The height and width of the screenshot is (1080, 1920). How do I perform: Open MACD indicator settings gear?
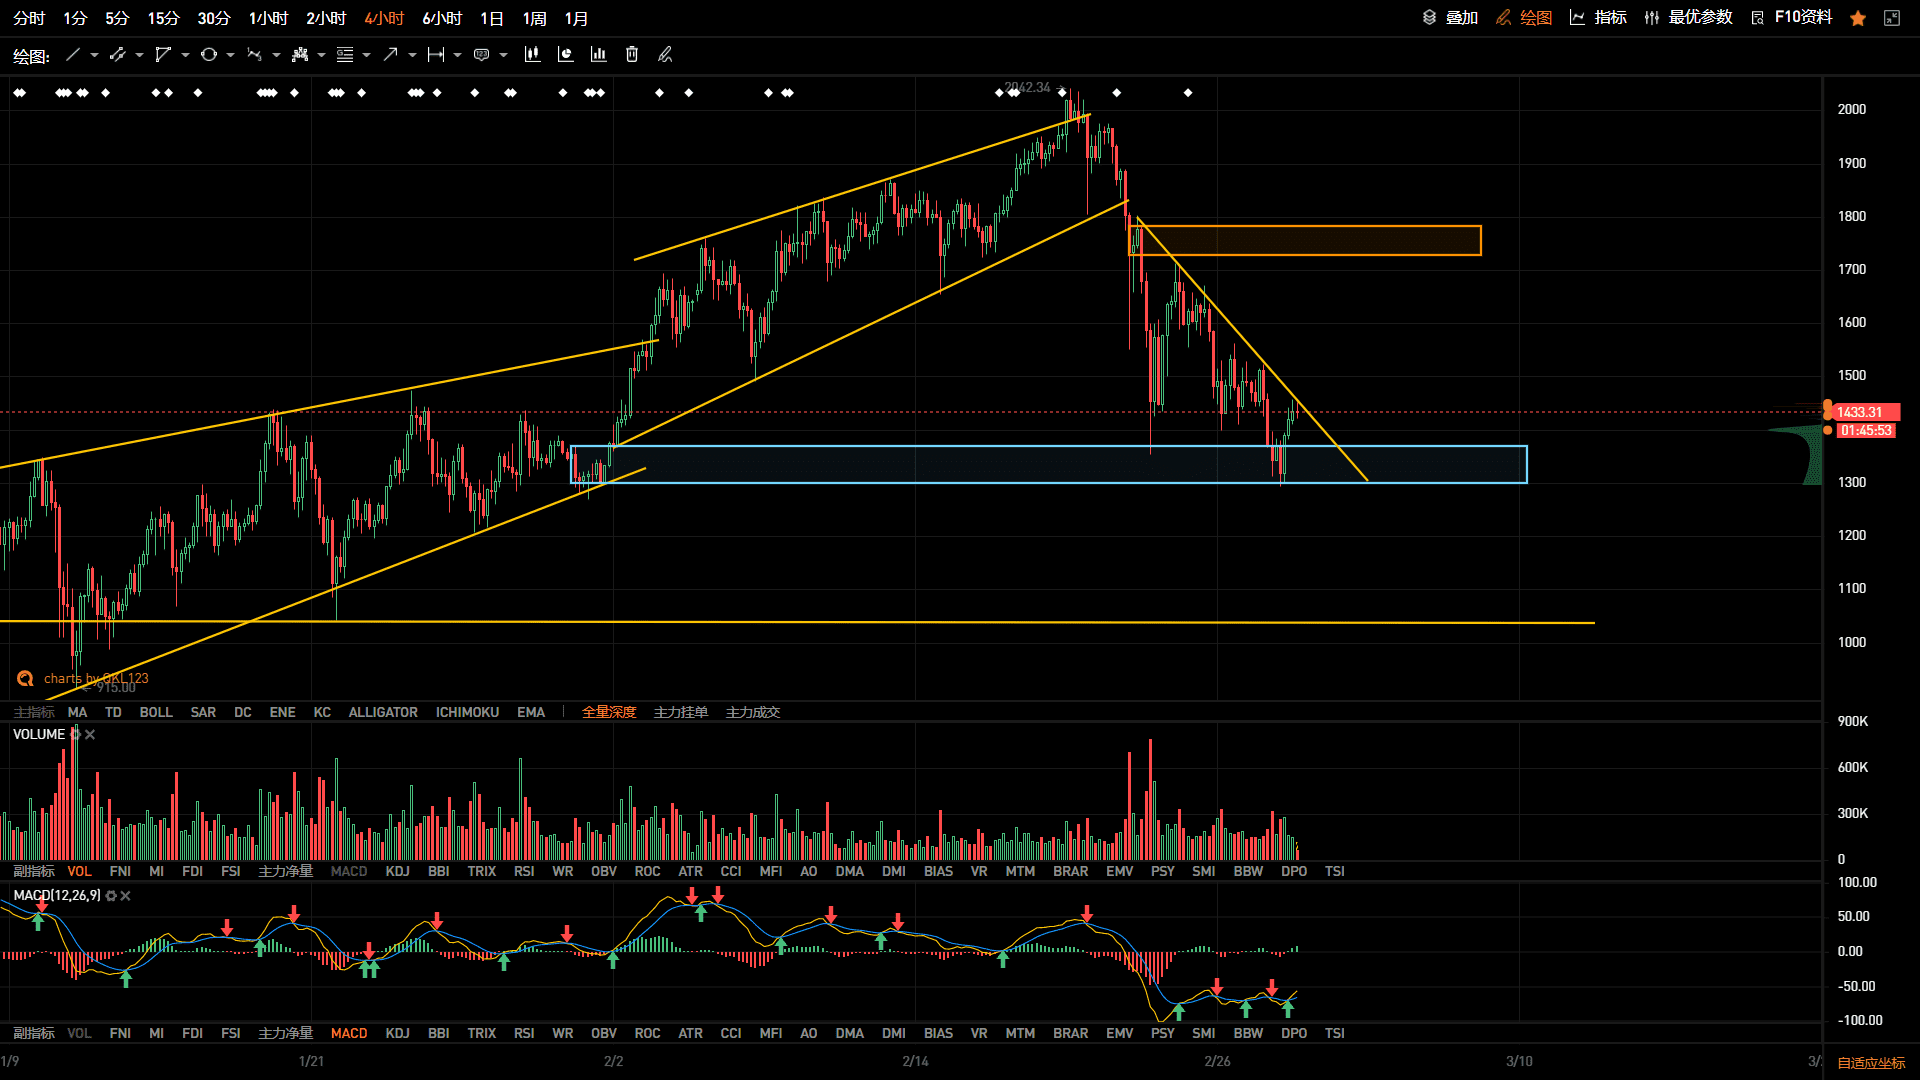coord(111,896)
